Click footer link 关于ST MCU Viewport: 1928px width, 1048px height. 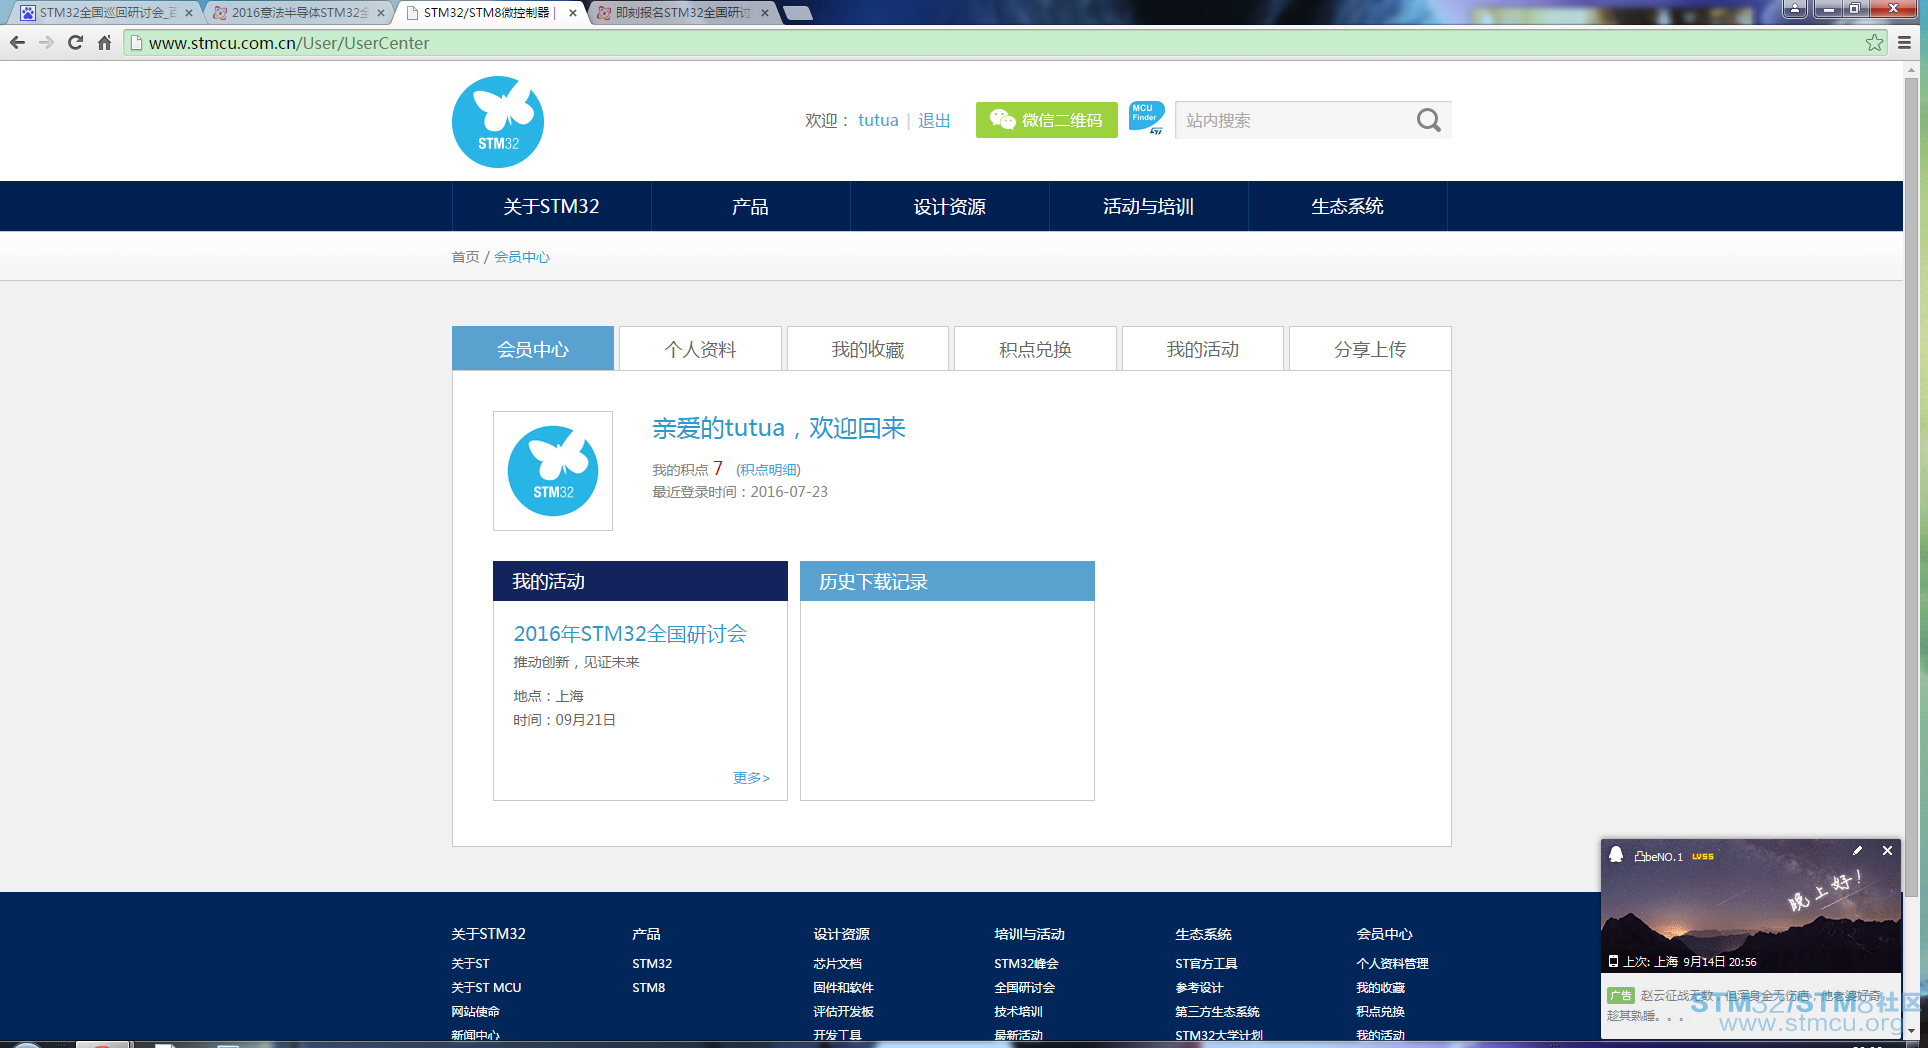(486, 987)
